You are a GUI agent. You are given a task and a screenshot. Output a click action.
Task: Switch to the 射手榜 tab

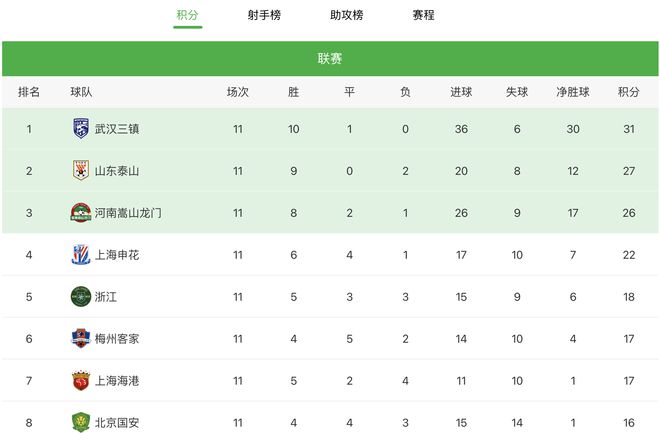264,15
